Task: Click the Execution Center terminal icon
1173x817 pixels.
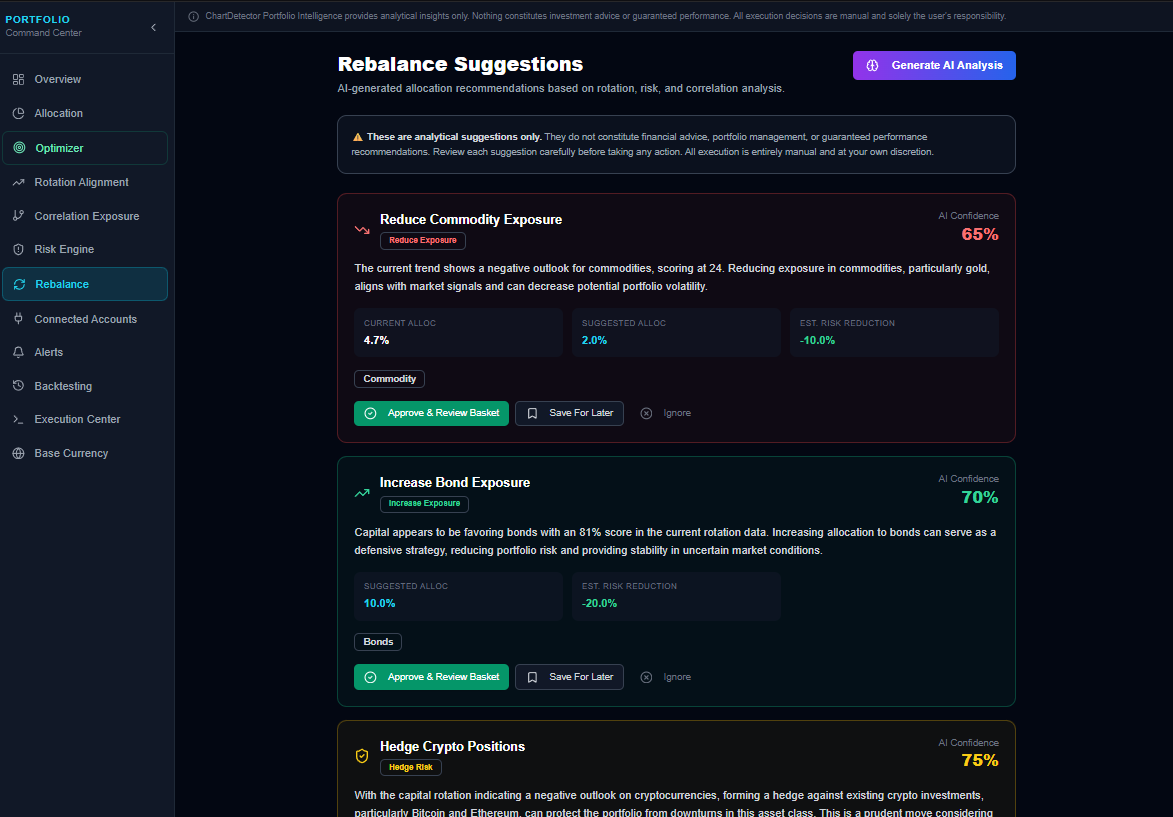Action: (x=19, y=420)
